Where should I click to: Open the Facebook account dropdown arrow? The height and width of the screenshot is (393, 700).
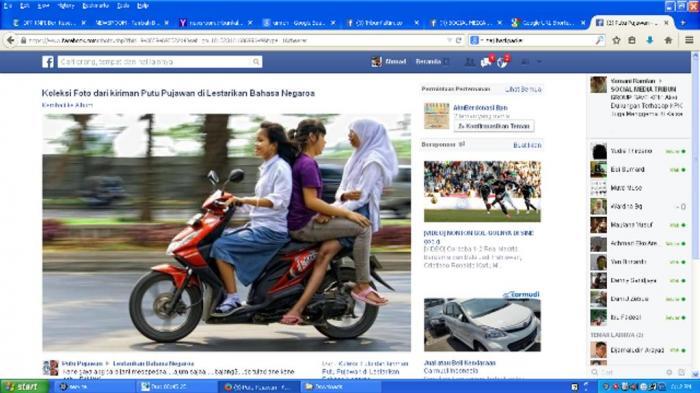coord(539,62)
